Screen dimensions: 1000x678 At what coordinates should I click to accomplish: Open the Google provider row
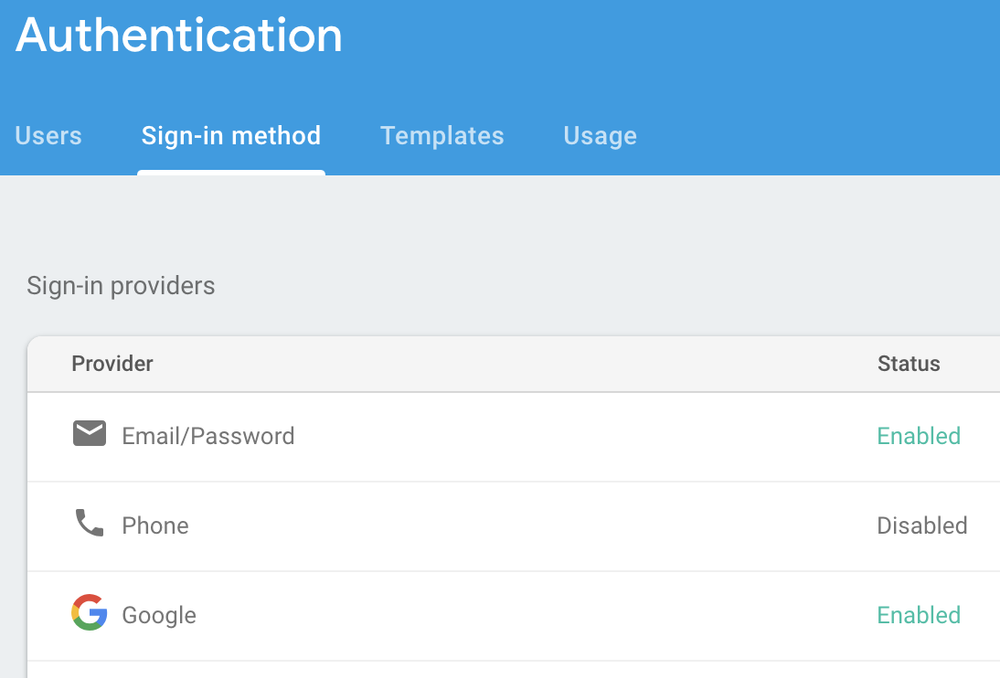click(x=513, y=616)
